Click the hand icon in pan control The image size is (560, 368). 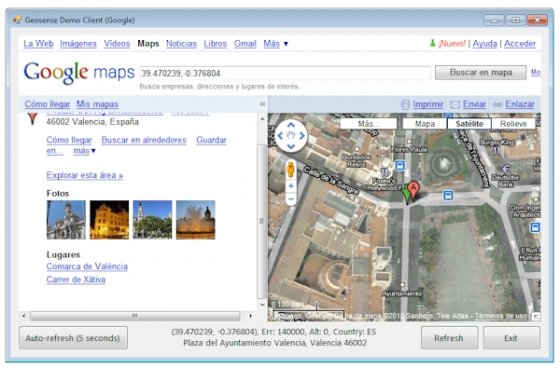point(291,136)
